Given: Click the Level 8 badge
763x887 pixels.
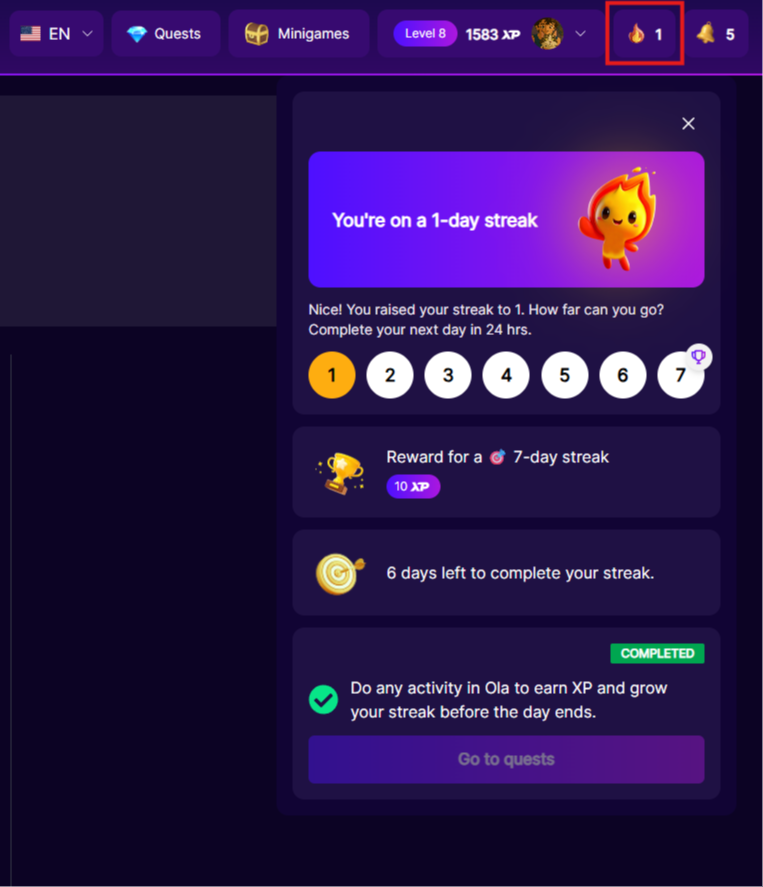Looking at the screenshot, I should point(425,34).
